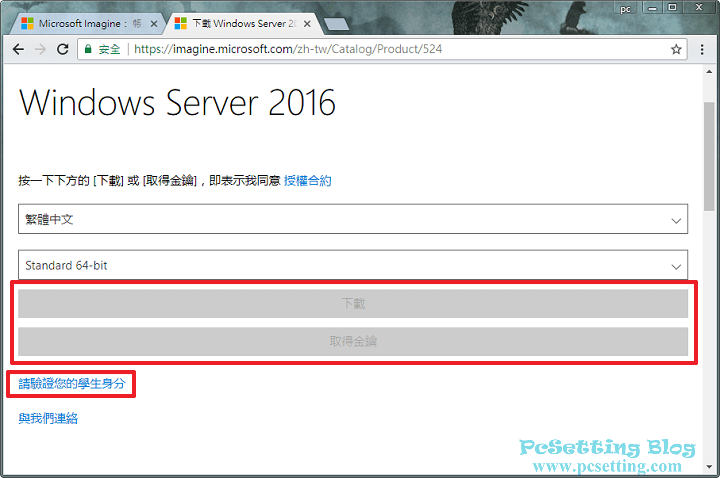Click the 取得金鑰 get key button
Viewport: 720px width, 478px height.
352,341
